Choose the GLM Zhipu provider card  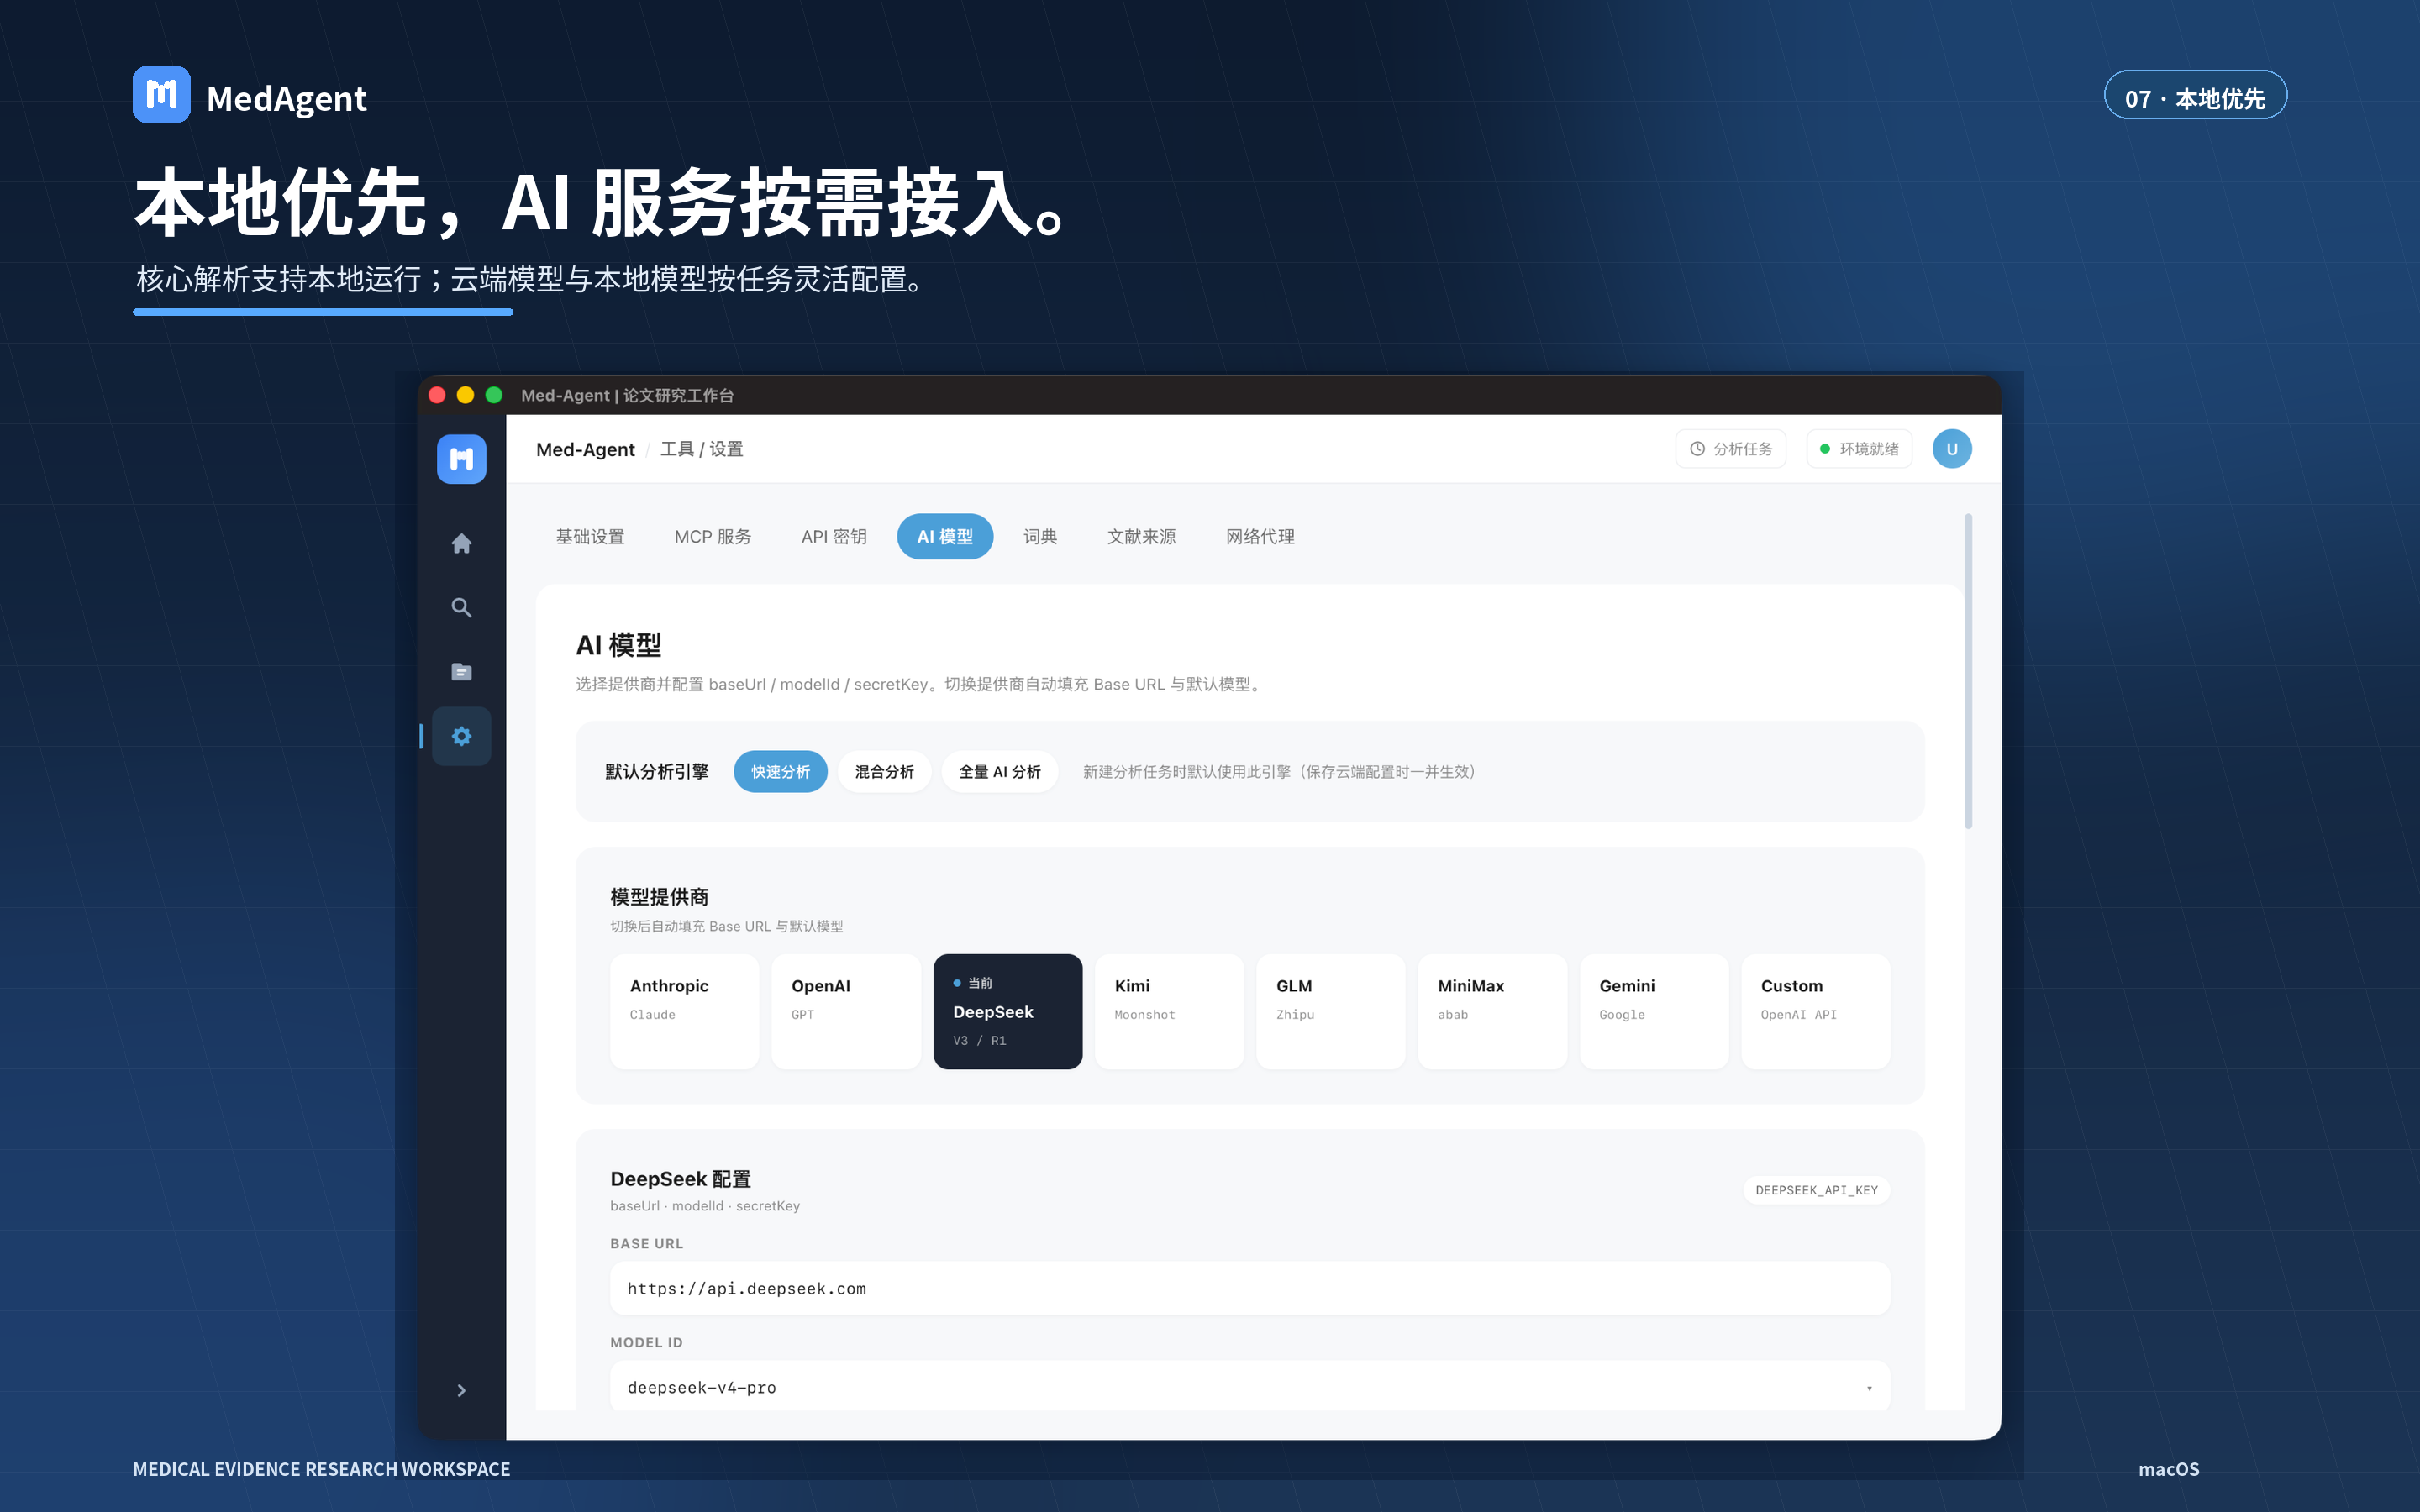tap(1330, 1011)
